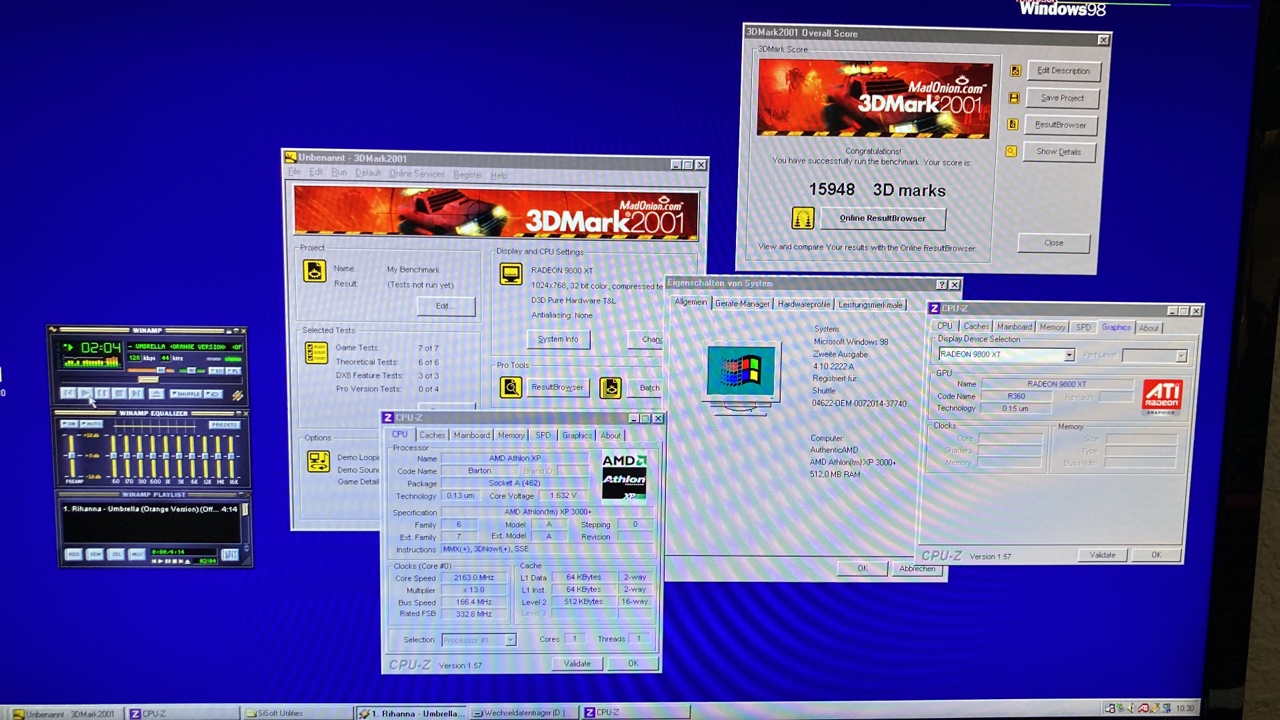Click Project icon in 3DMark2001

tap(315, 271)
